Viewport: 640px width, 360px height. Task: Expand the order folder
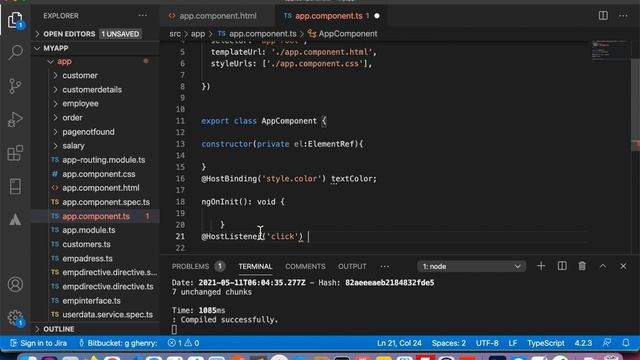[96, 118]
